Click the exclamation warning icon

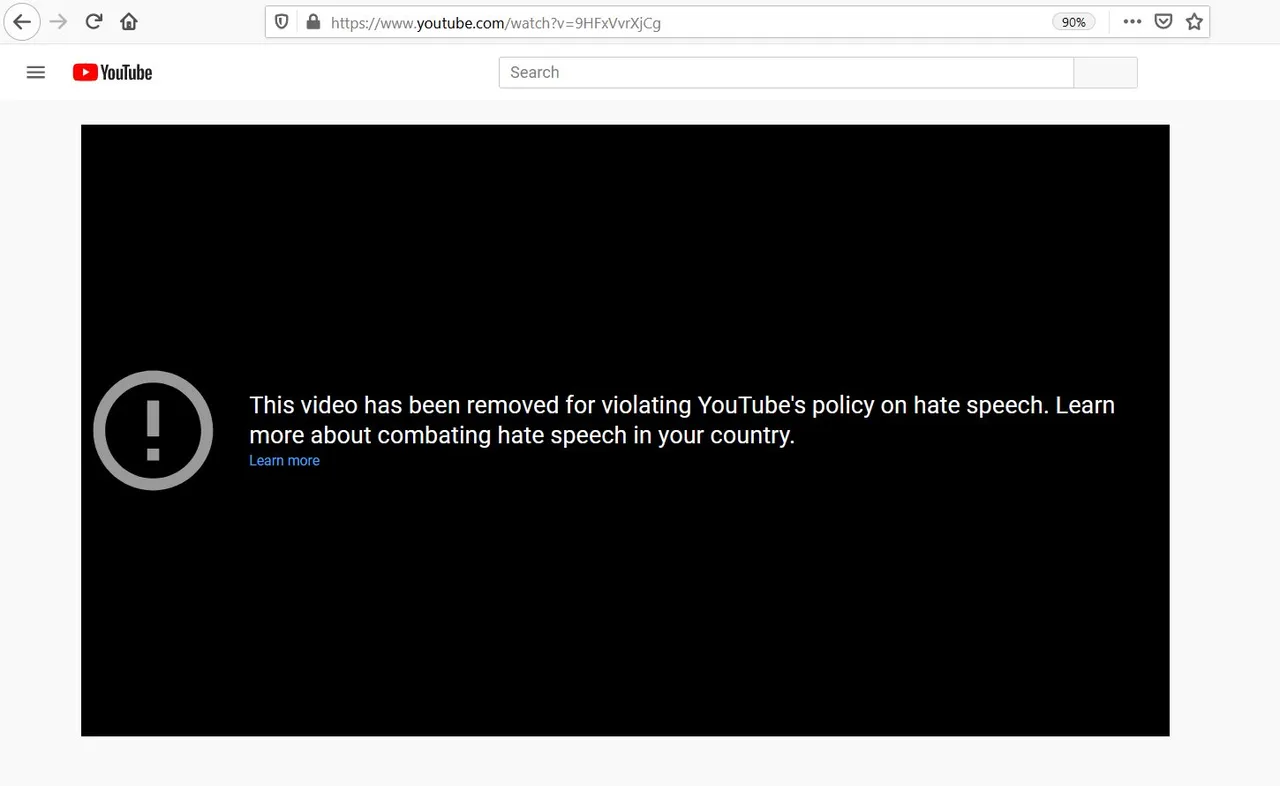click(153, 430)
